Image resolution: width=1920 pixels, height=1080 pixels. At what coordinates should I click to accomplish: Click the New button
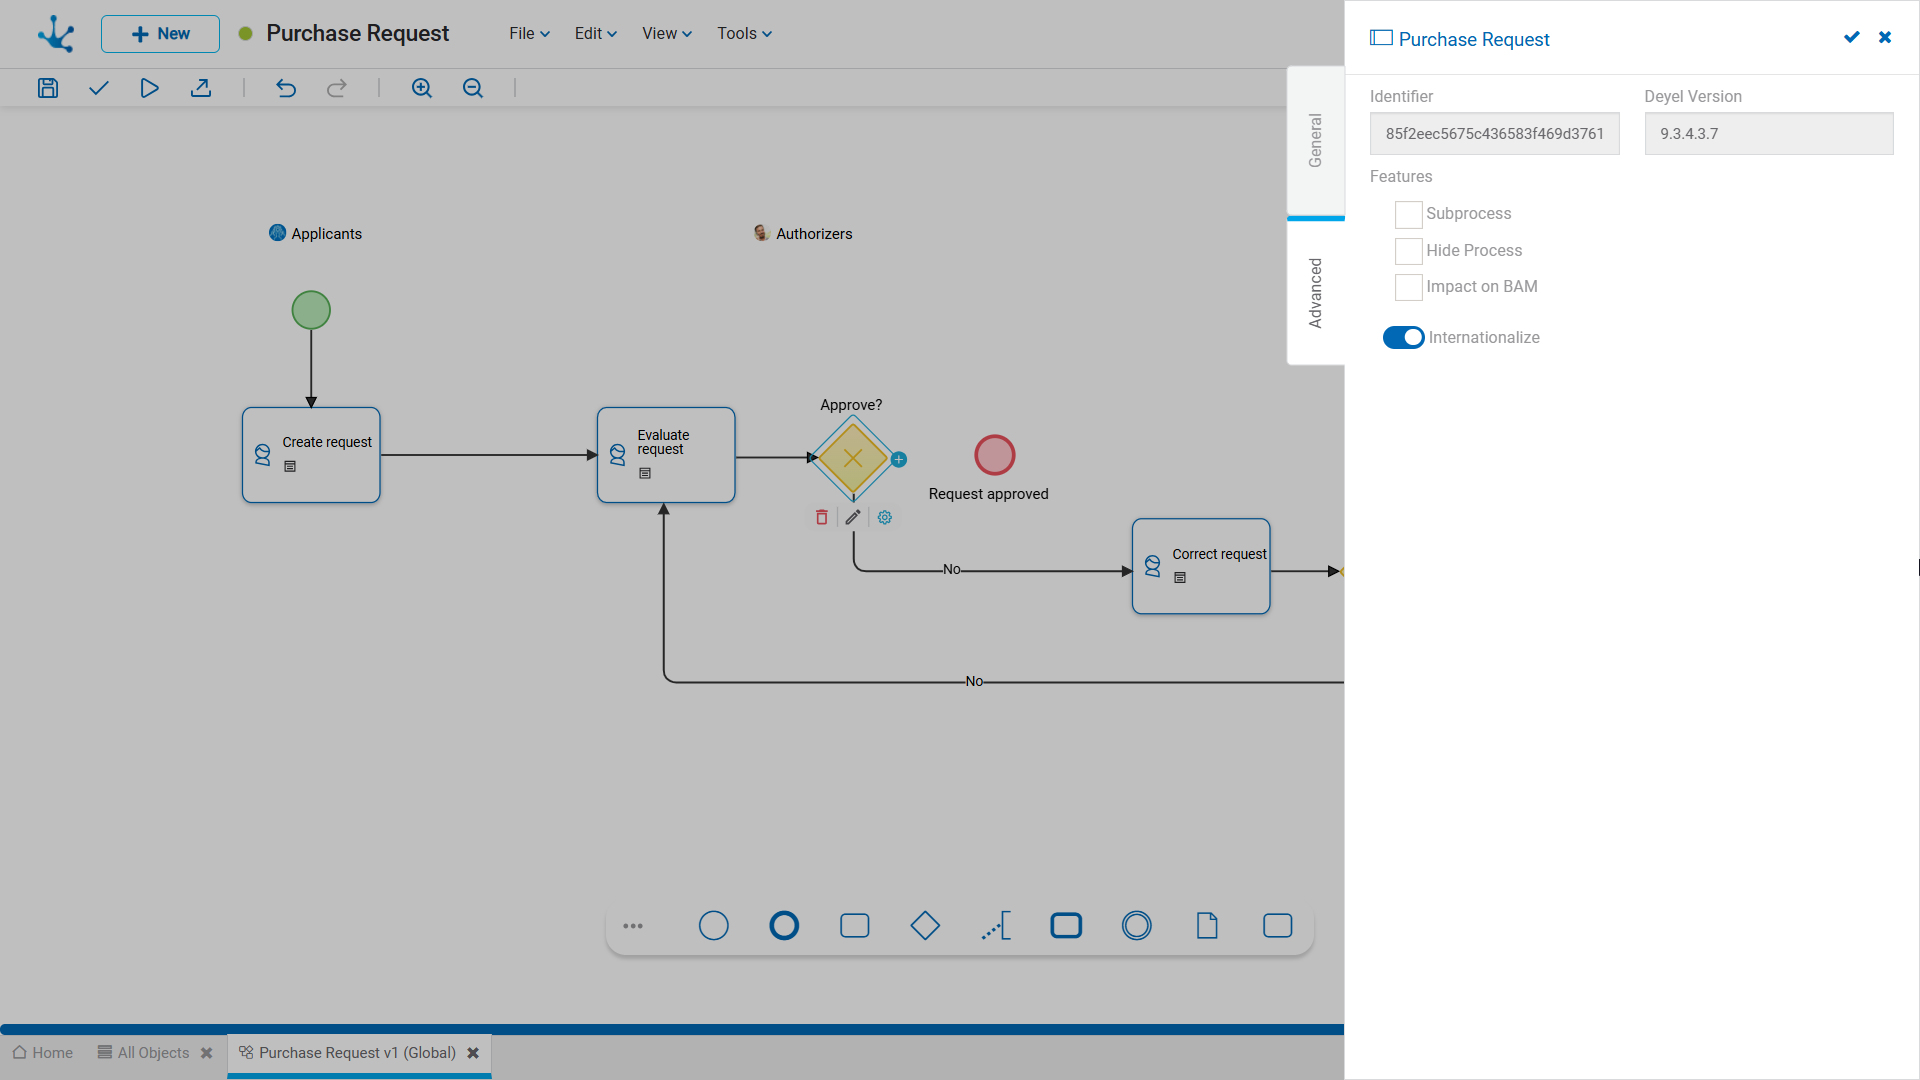[x=160, y=34]
